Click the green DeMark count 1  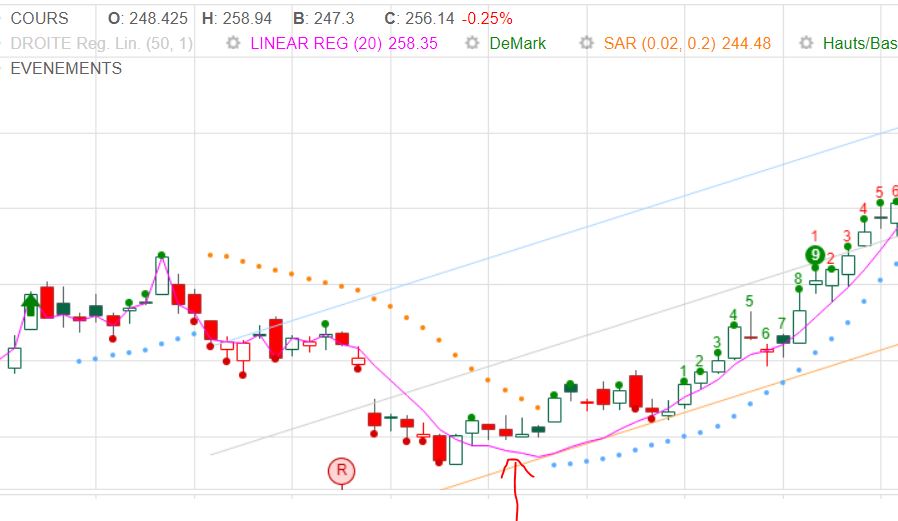[x=683, y=371]
